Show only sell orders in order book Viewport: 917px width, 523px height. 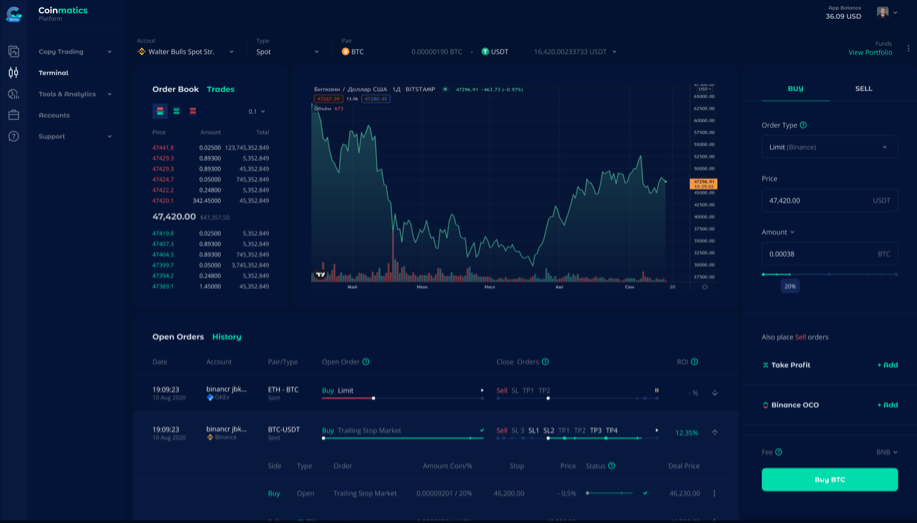pos(193,111)
